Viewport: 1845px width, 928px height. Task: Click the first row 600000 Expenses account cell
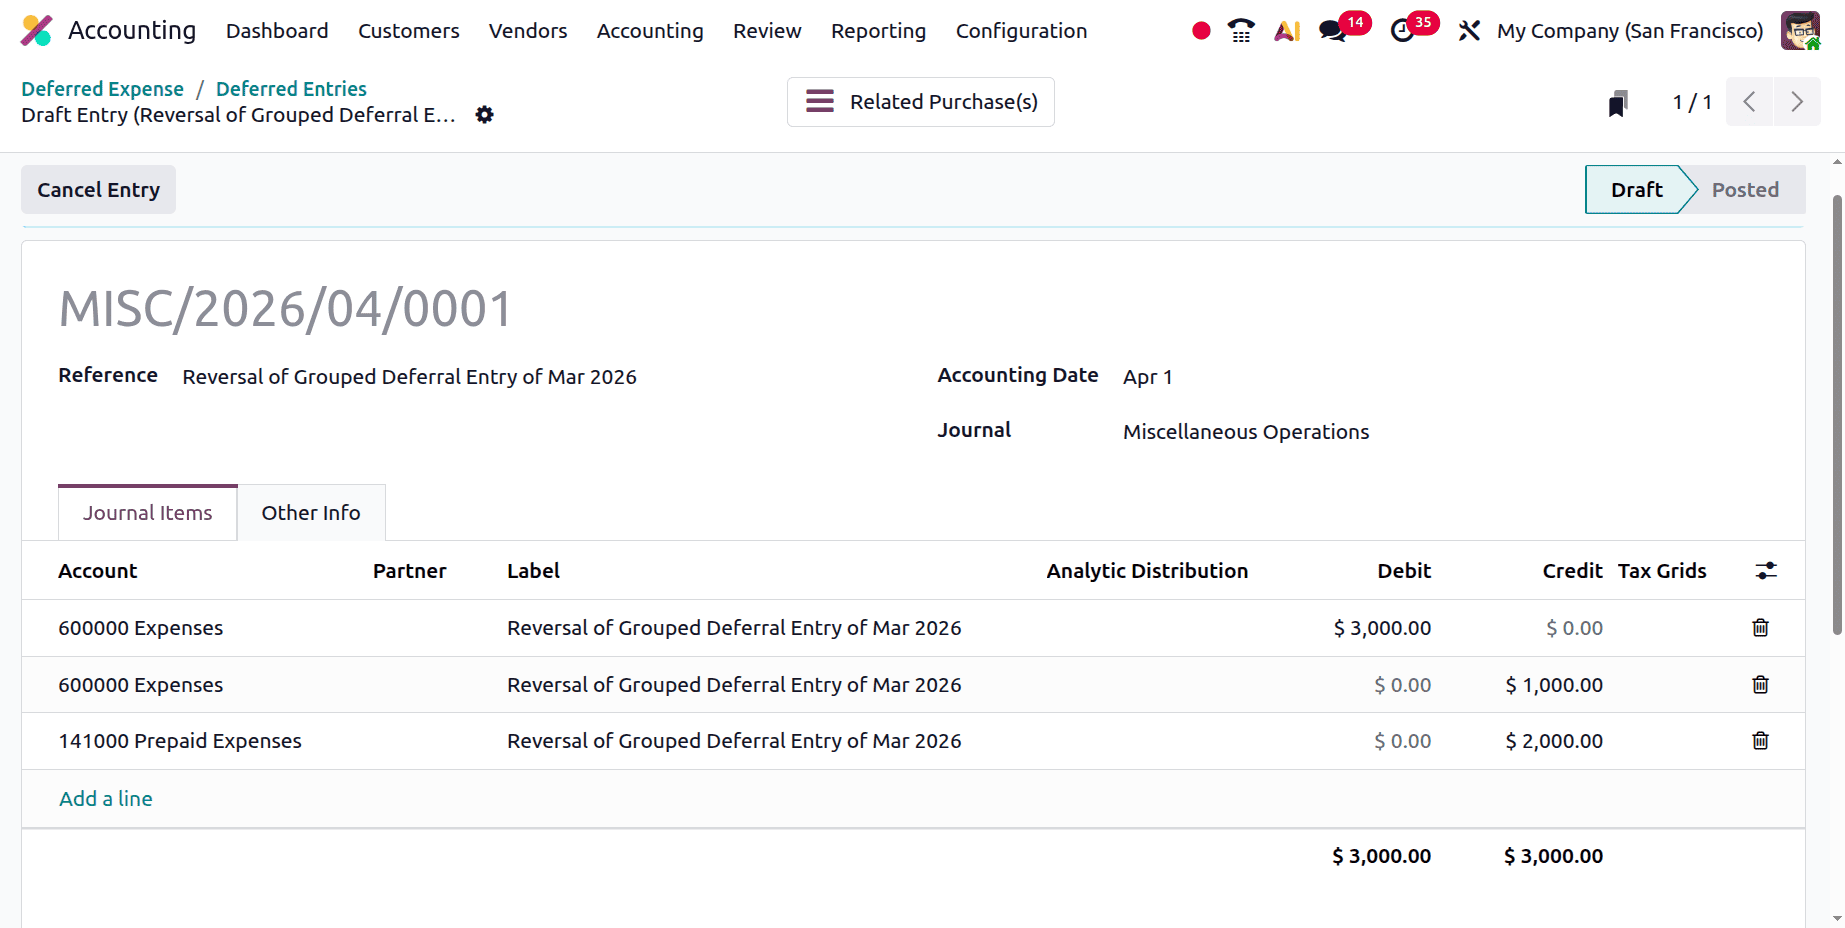[x=141, y=628]
